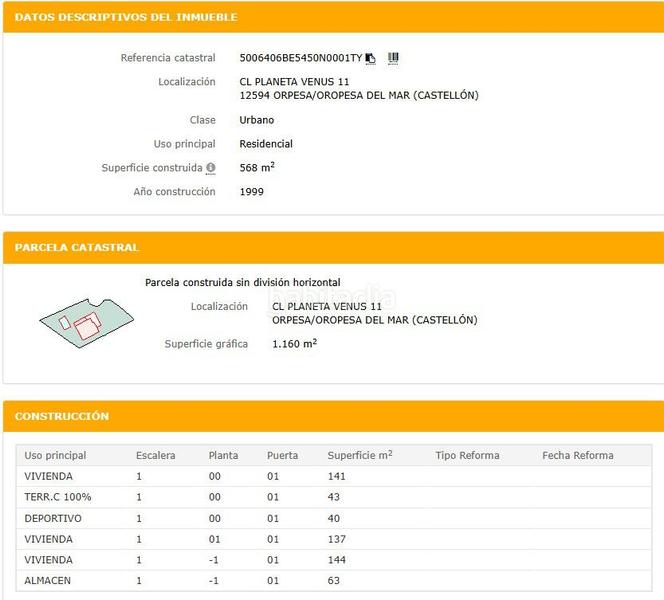Click the Escalera column header
Screen dimensions: 664x600
click(155, 456)
